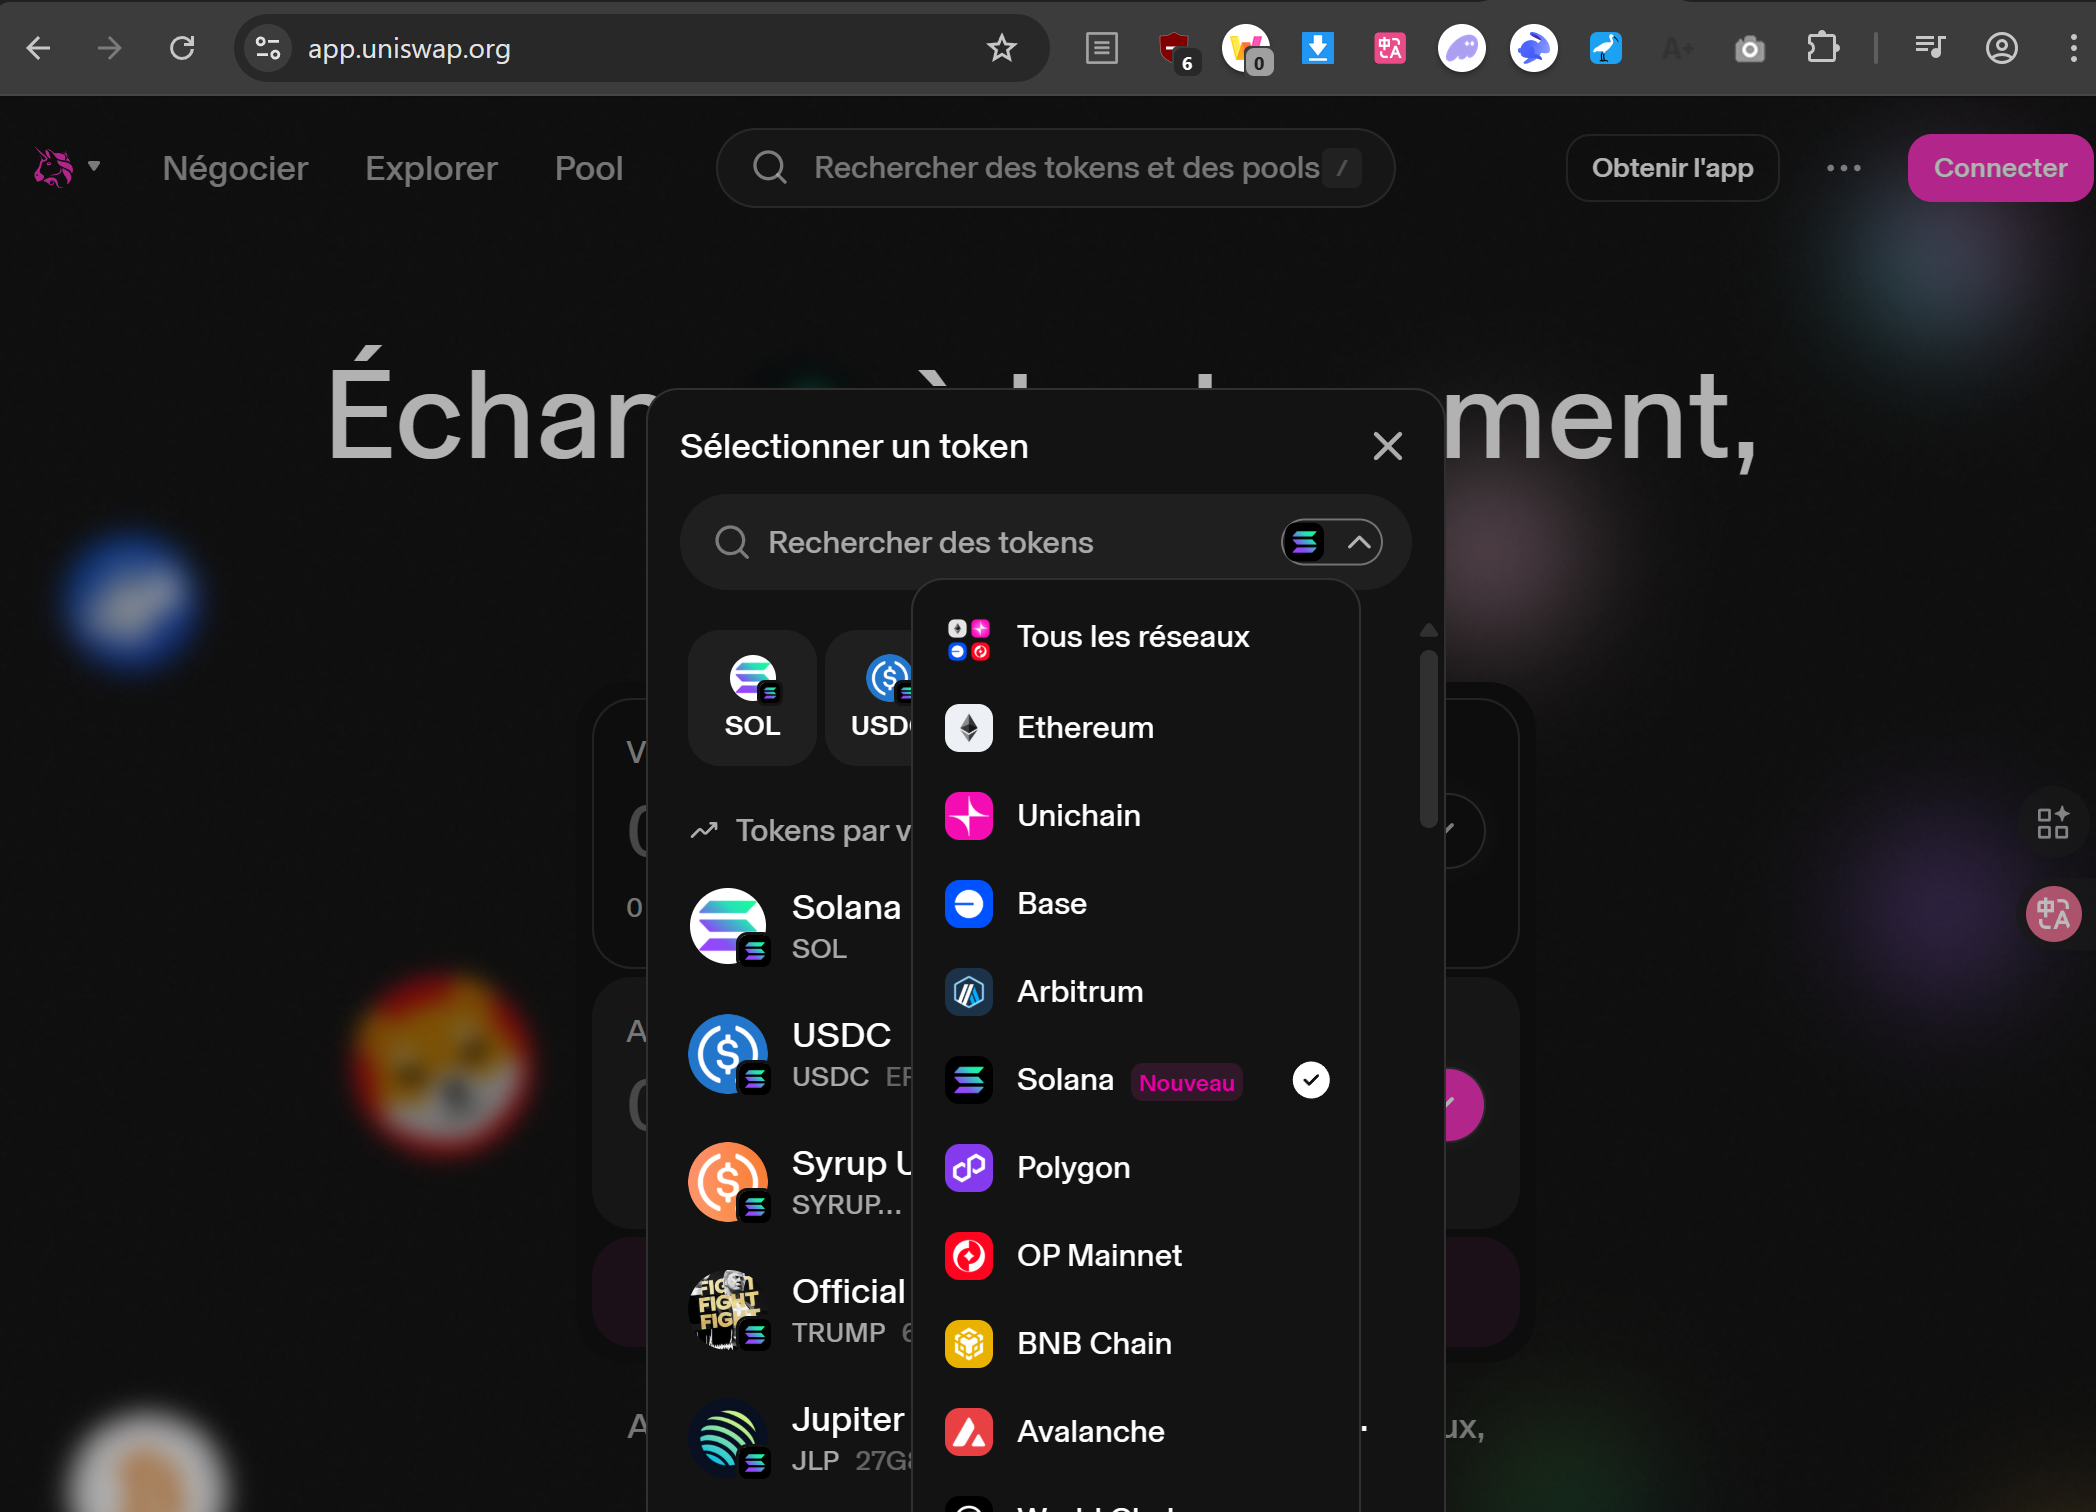Collapse the network selector chevron

1358,542
